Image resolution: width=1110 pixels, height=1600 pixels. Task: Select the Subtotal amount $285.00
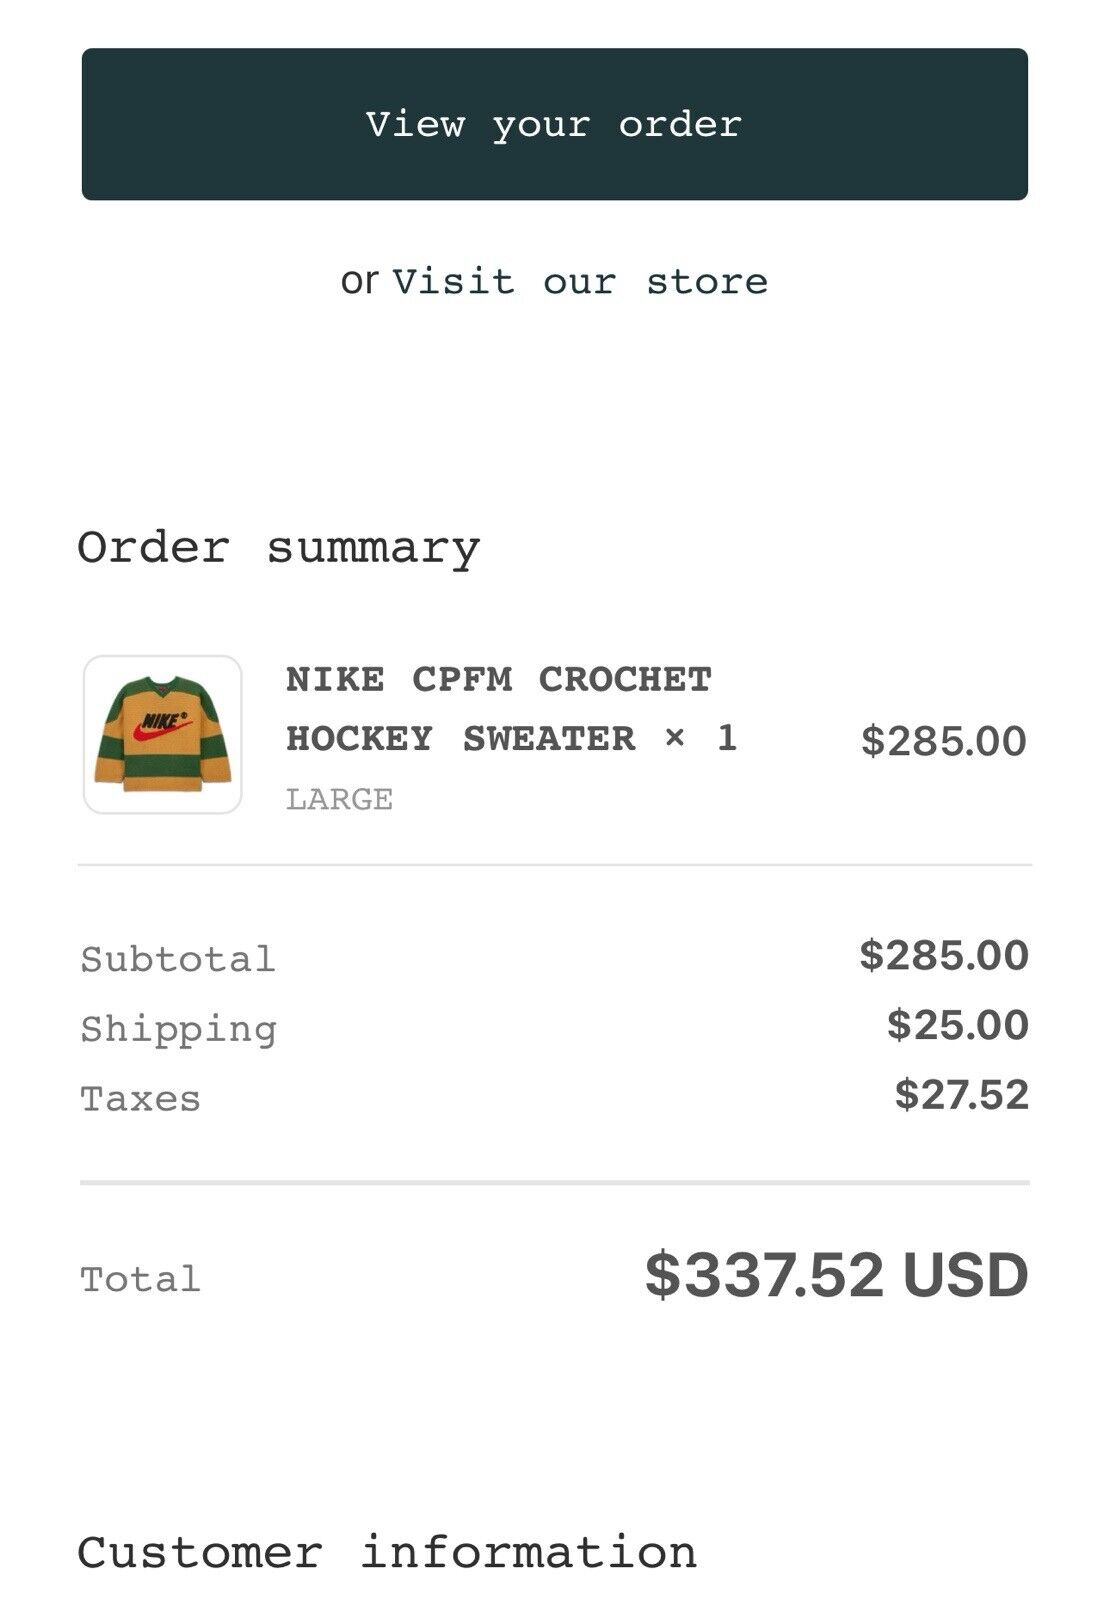pos(944,955)
